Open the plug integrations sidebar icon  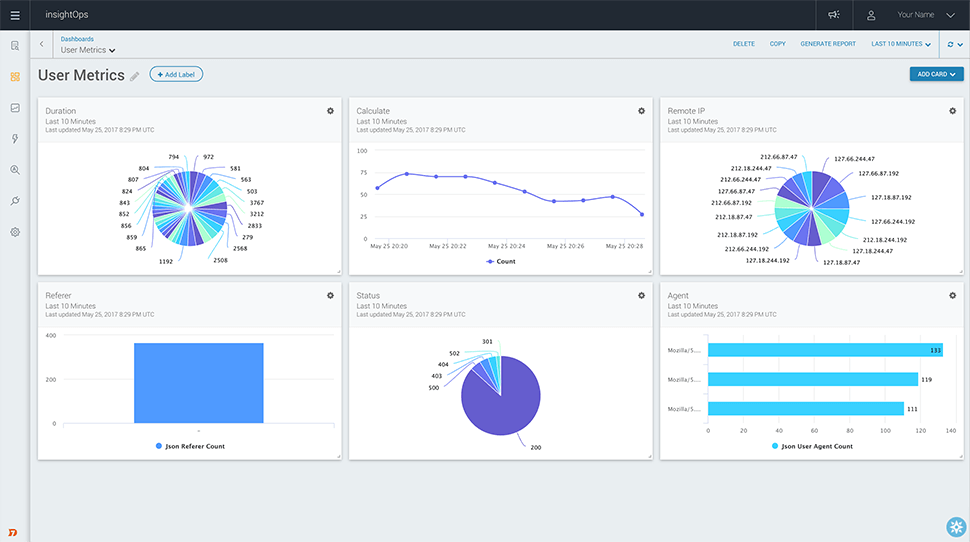tap(15, 201)
